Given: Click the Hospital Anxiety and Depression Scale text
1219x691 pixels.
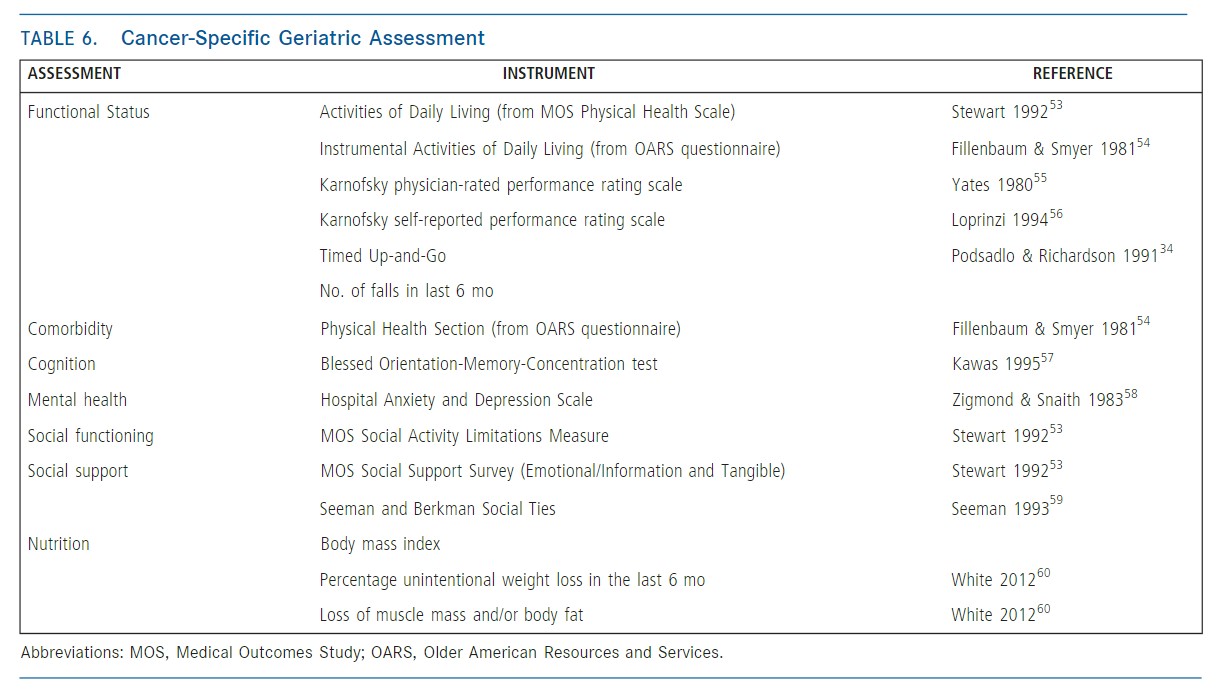Looking at the screenshot, I should click(x=456, y=400).
